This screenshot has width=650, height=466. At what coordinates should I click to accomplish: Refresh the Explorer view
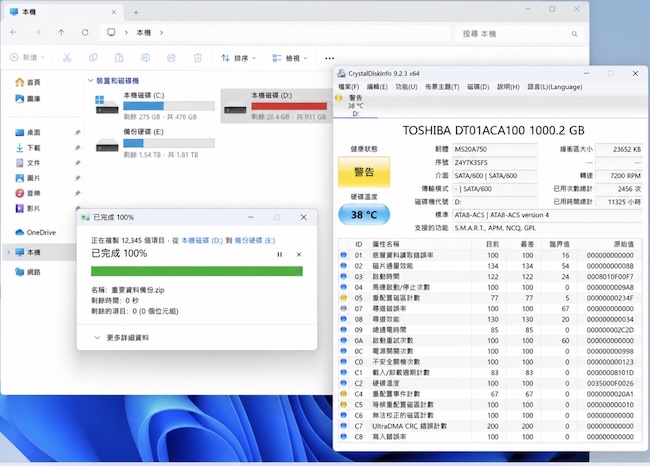pos(85,32)
